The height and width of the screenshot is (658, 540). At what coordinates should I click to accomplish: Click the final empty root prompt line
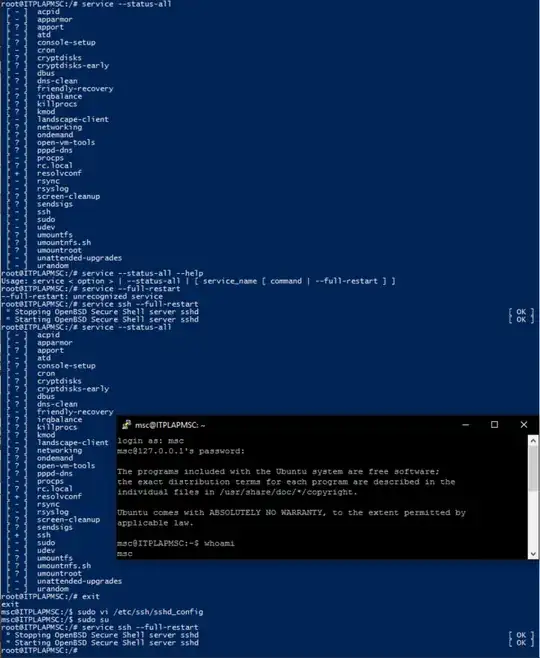point(39,650)
